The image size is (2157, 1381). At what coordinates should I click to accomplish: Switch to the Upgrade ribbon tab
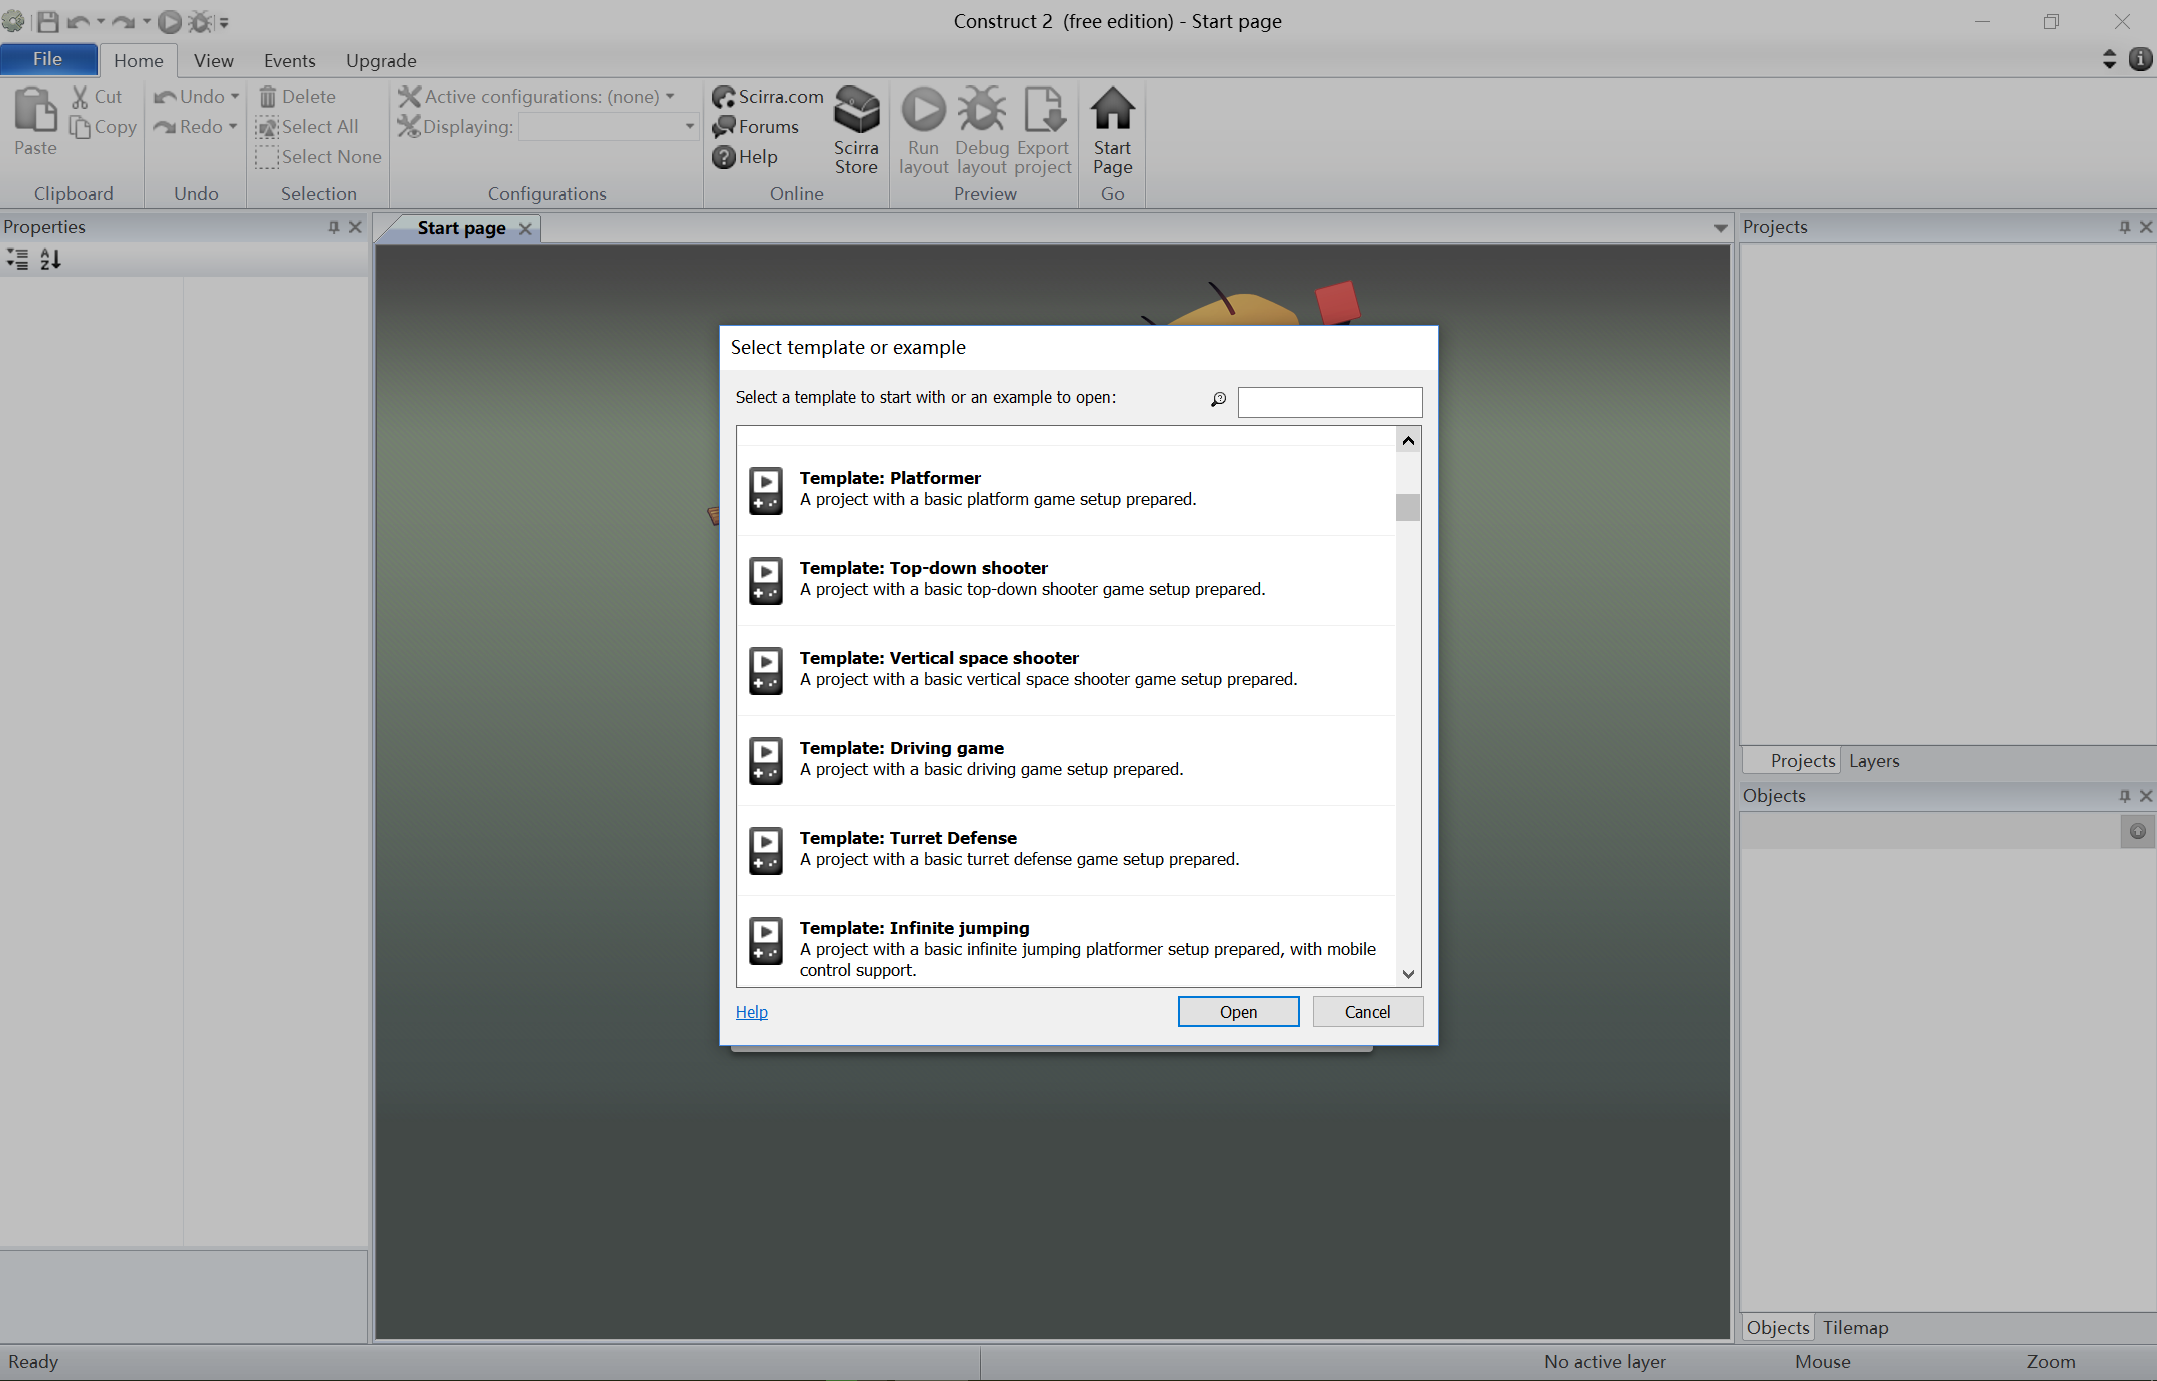(x=381, y=61)
